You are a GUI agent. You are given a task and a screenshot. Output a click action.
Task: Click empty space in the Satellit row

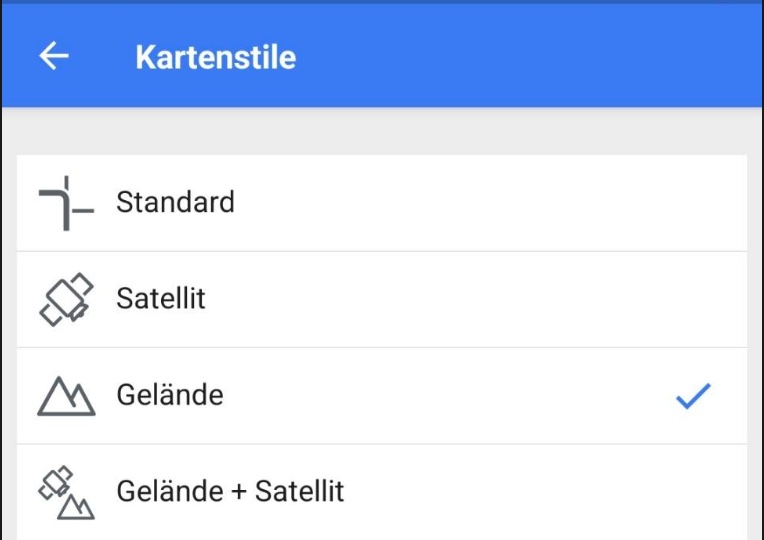point(450,299)
